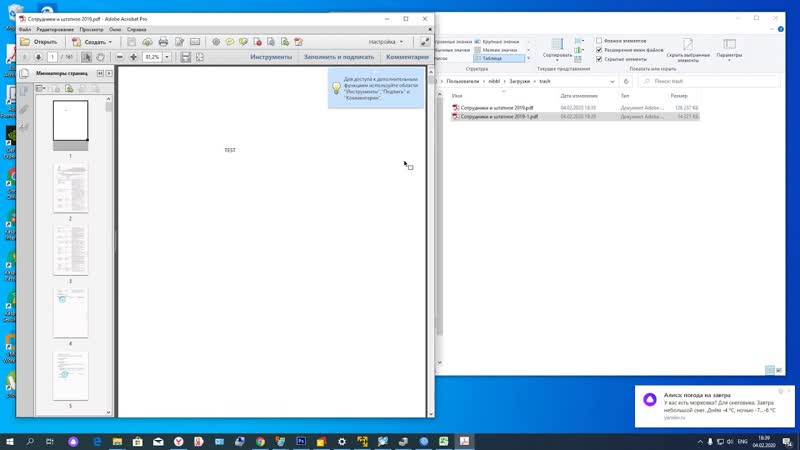Expand the Sort by dropdown in Explorer

point(557,49)
